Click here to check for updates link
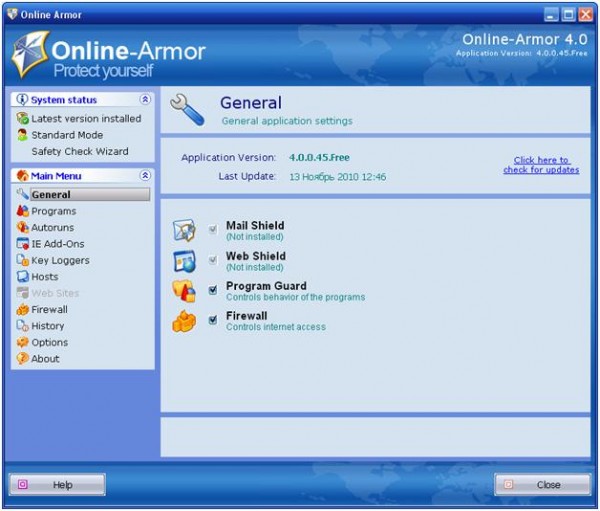This screenshot has width=600, height=511. coord(541,165)
